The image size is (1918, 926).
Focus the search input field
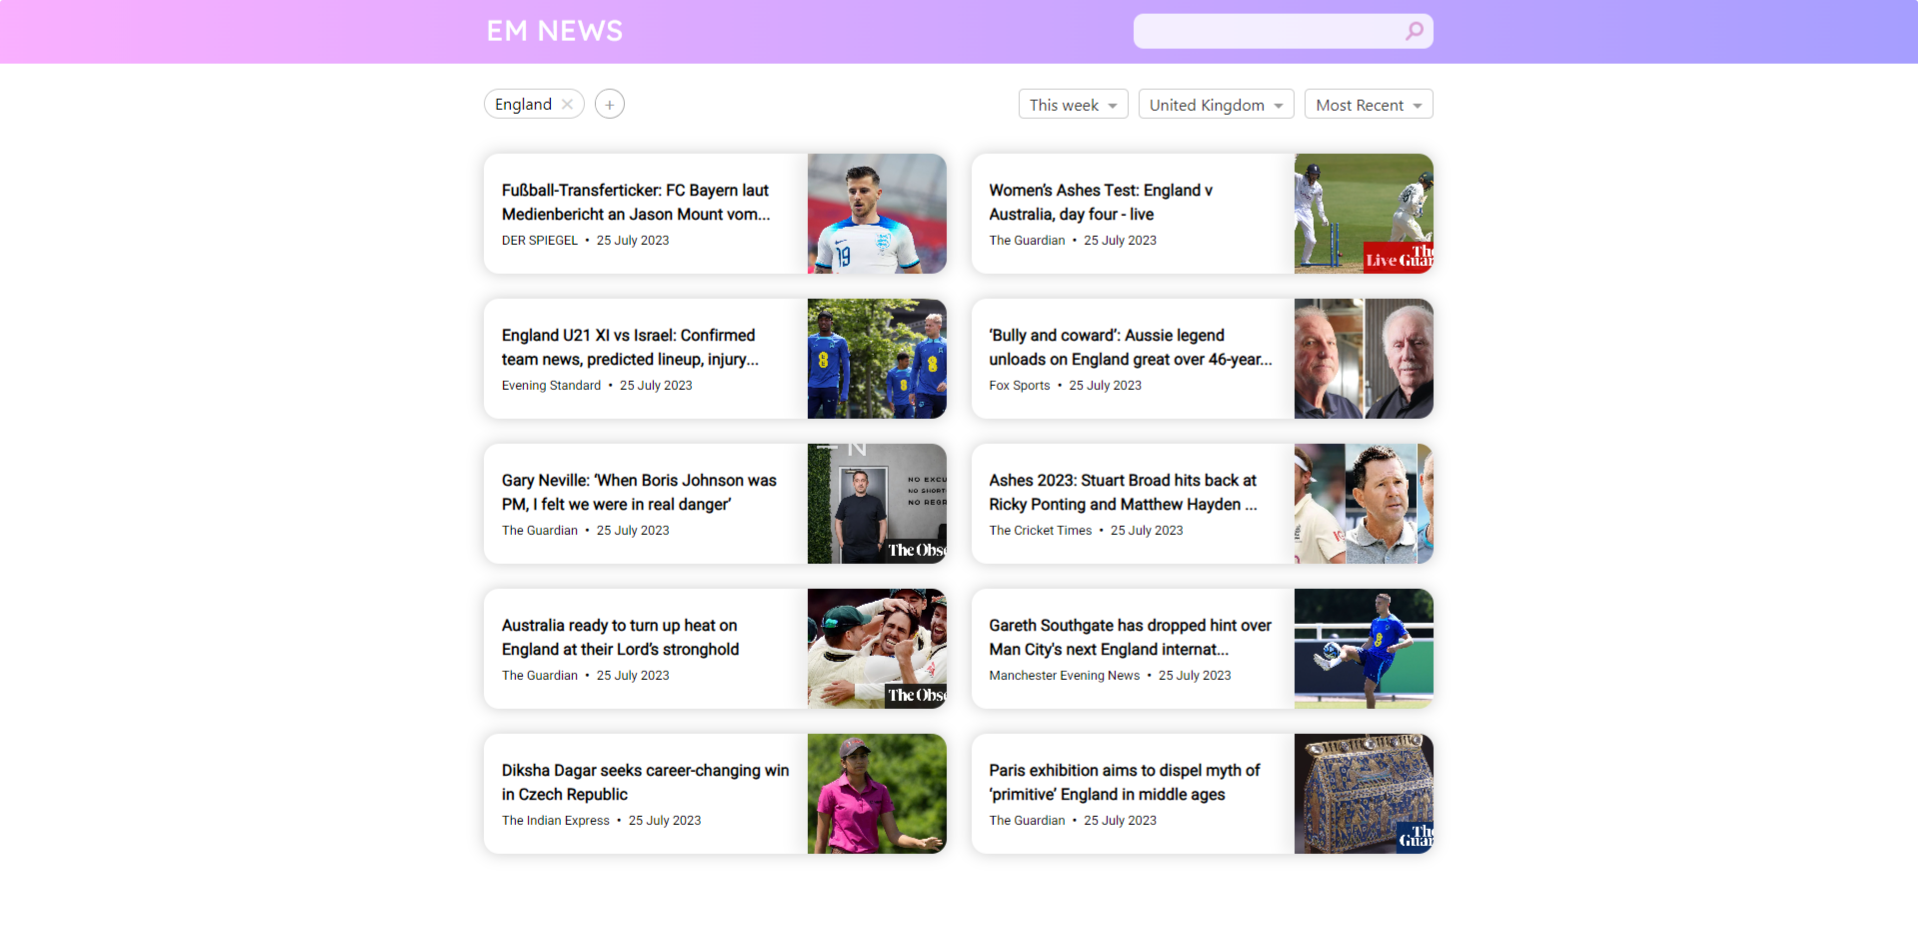(x=1268, y=31)
